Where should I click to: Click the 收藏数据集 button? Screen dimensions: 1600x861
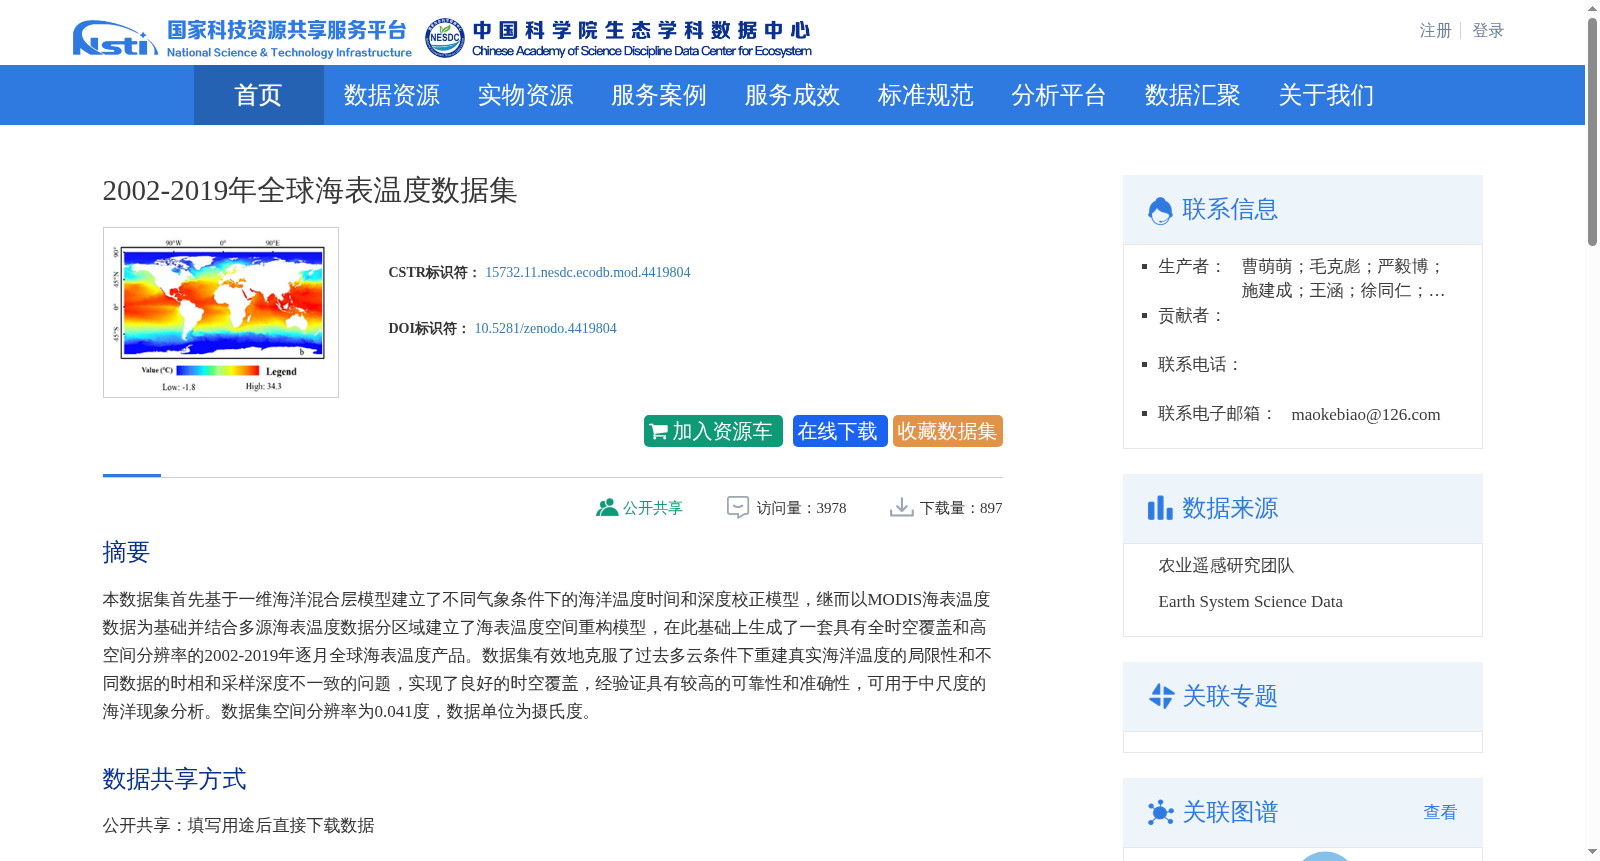[x=948, y=431]
